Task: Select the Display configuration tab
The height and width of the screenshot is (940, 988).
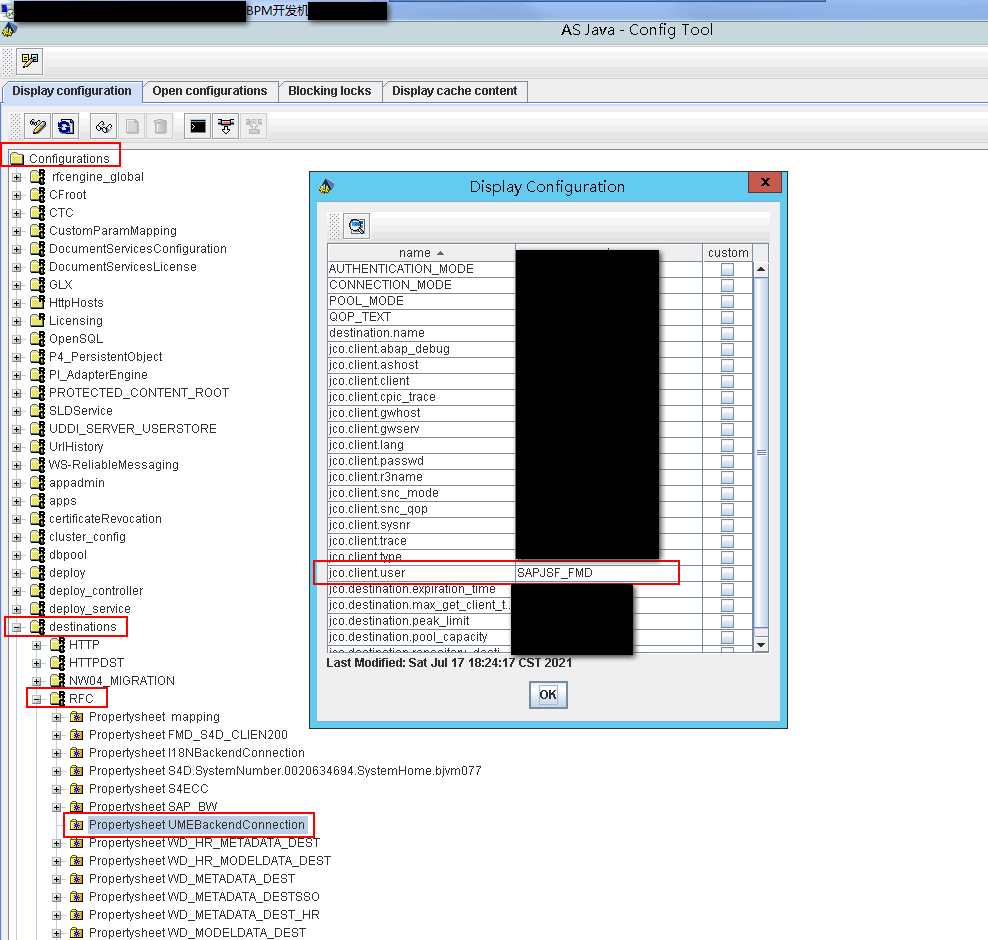Action: 72,91
